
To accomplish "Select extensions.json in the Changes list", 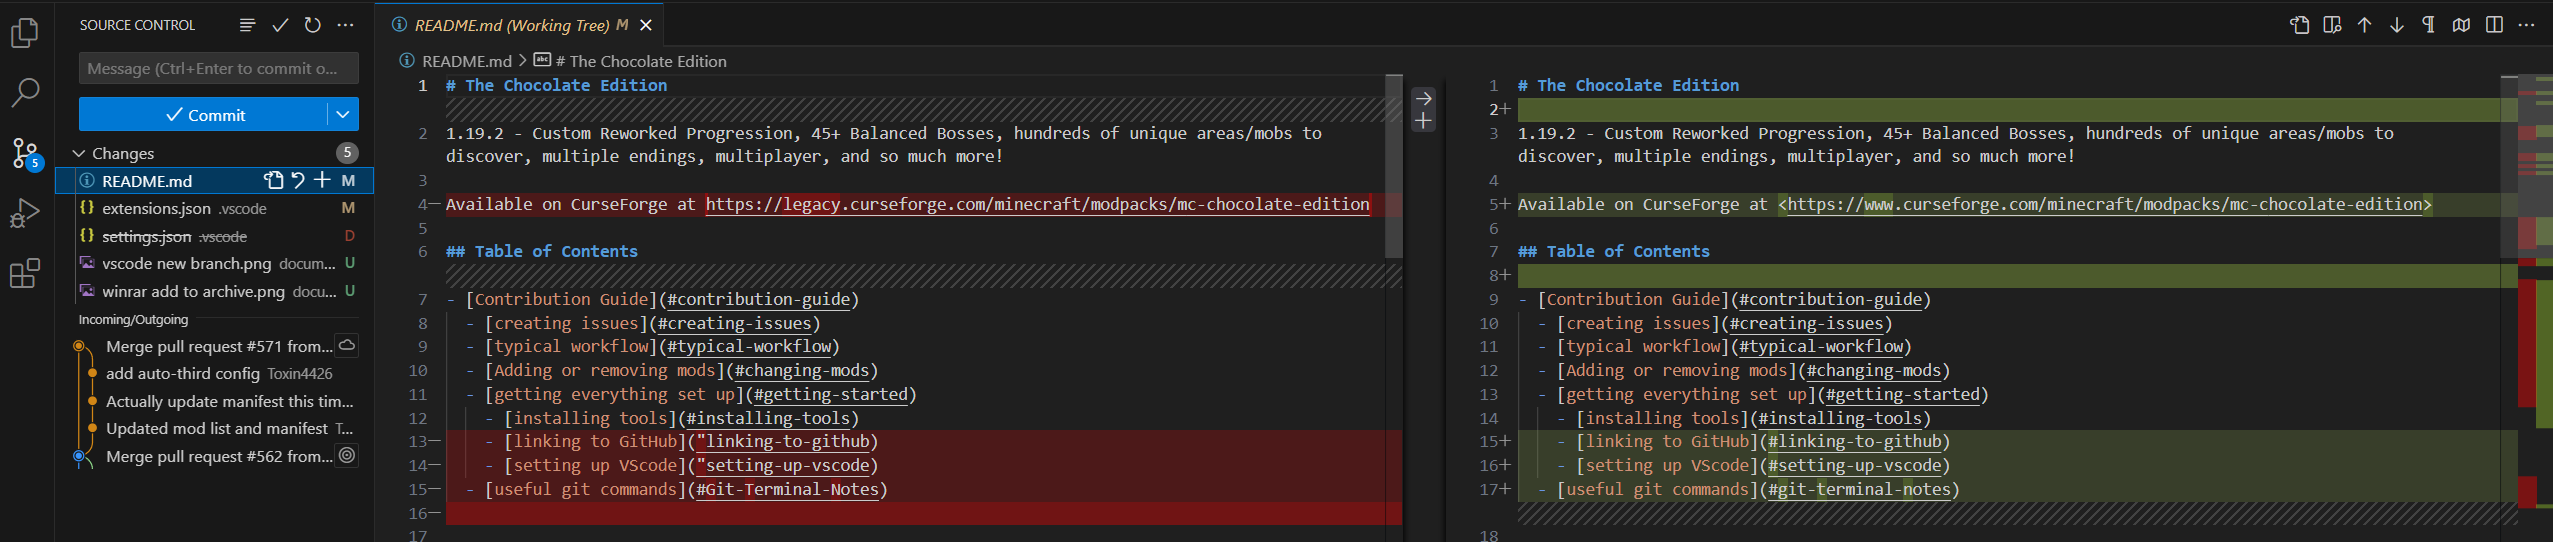I will pyautogui.click(x=214, y=208).
